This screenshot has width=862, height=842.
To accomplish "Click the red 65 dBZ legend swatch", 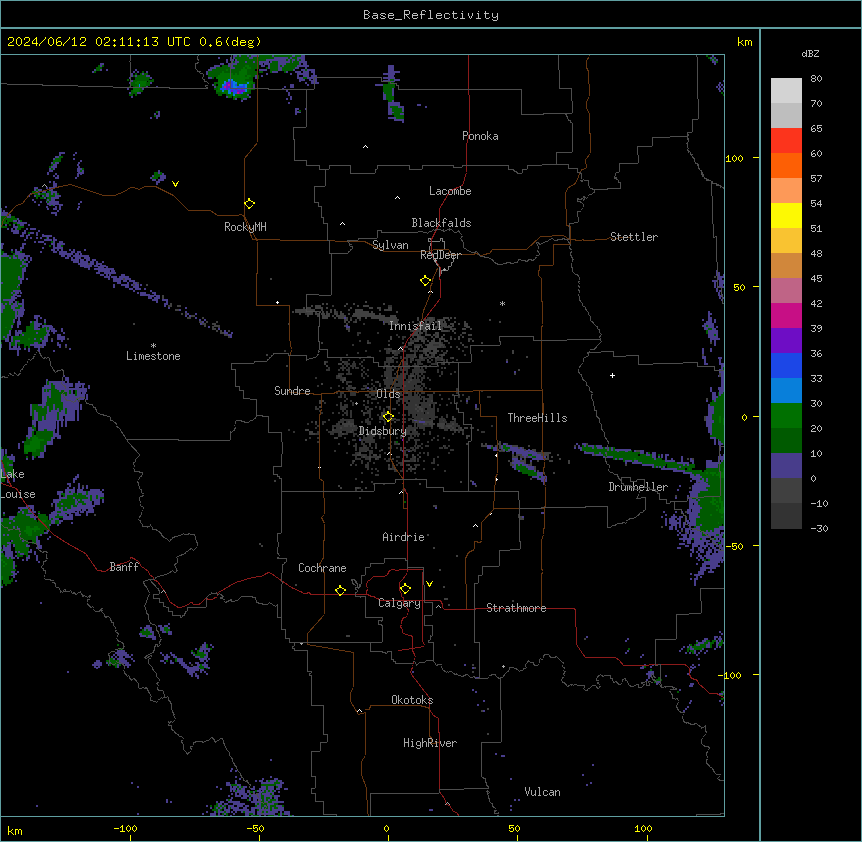I will coord(786,141).
